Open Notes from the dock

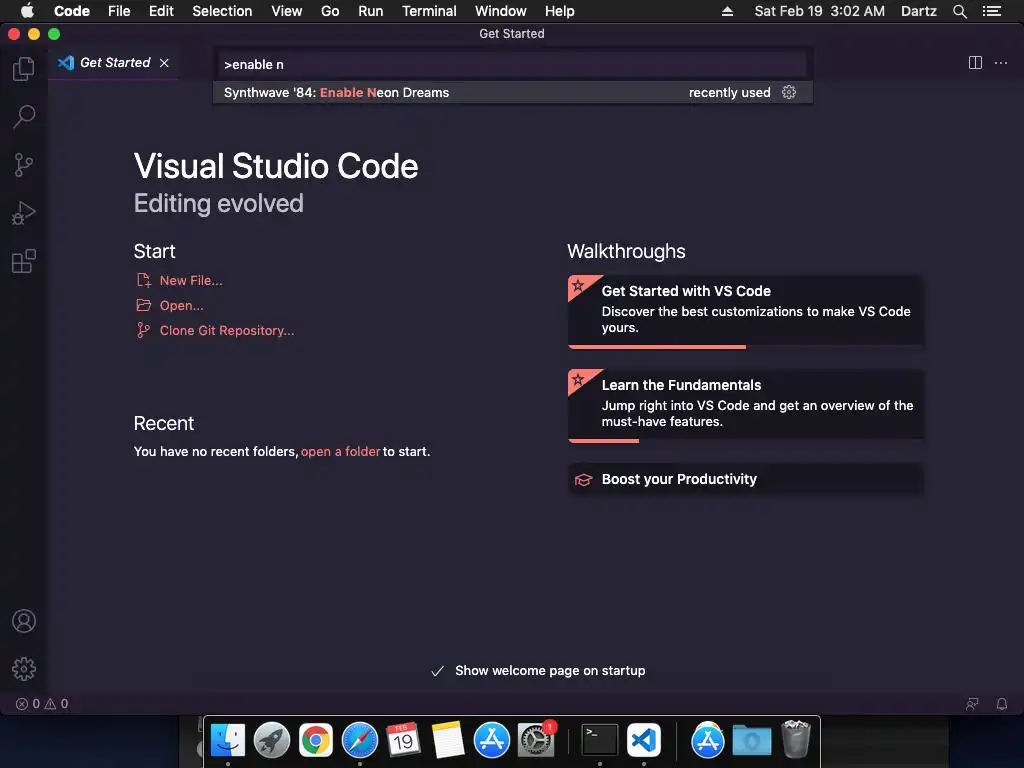[447, 741]
